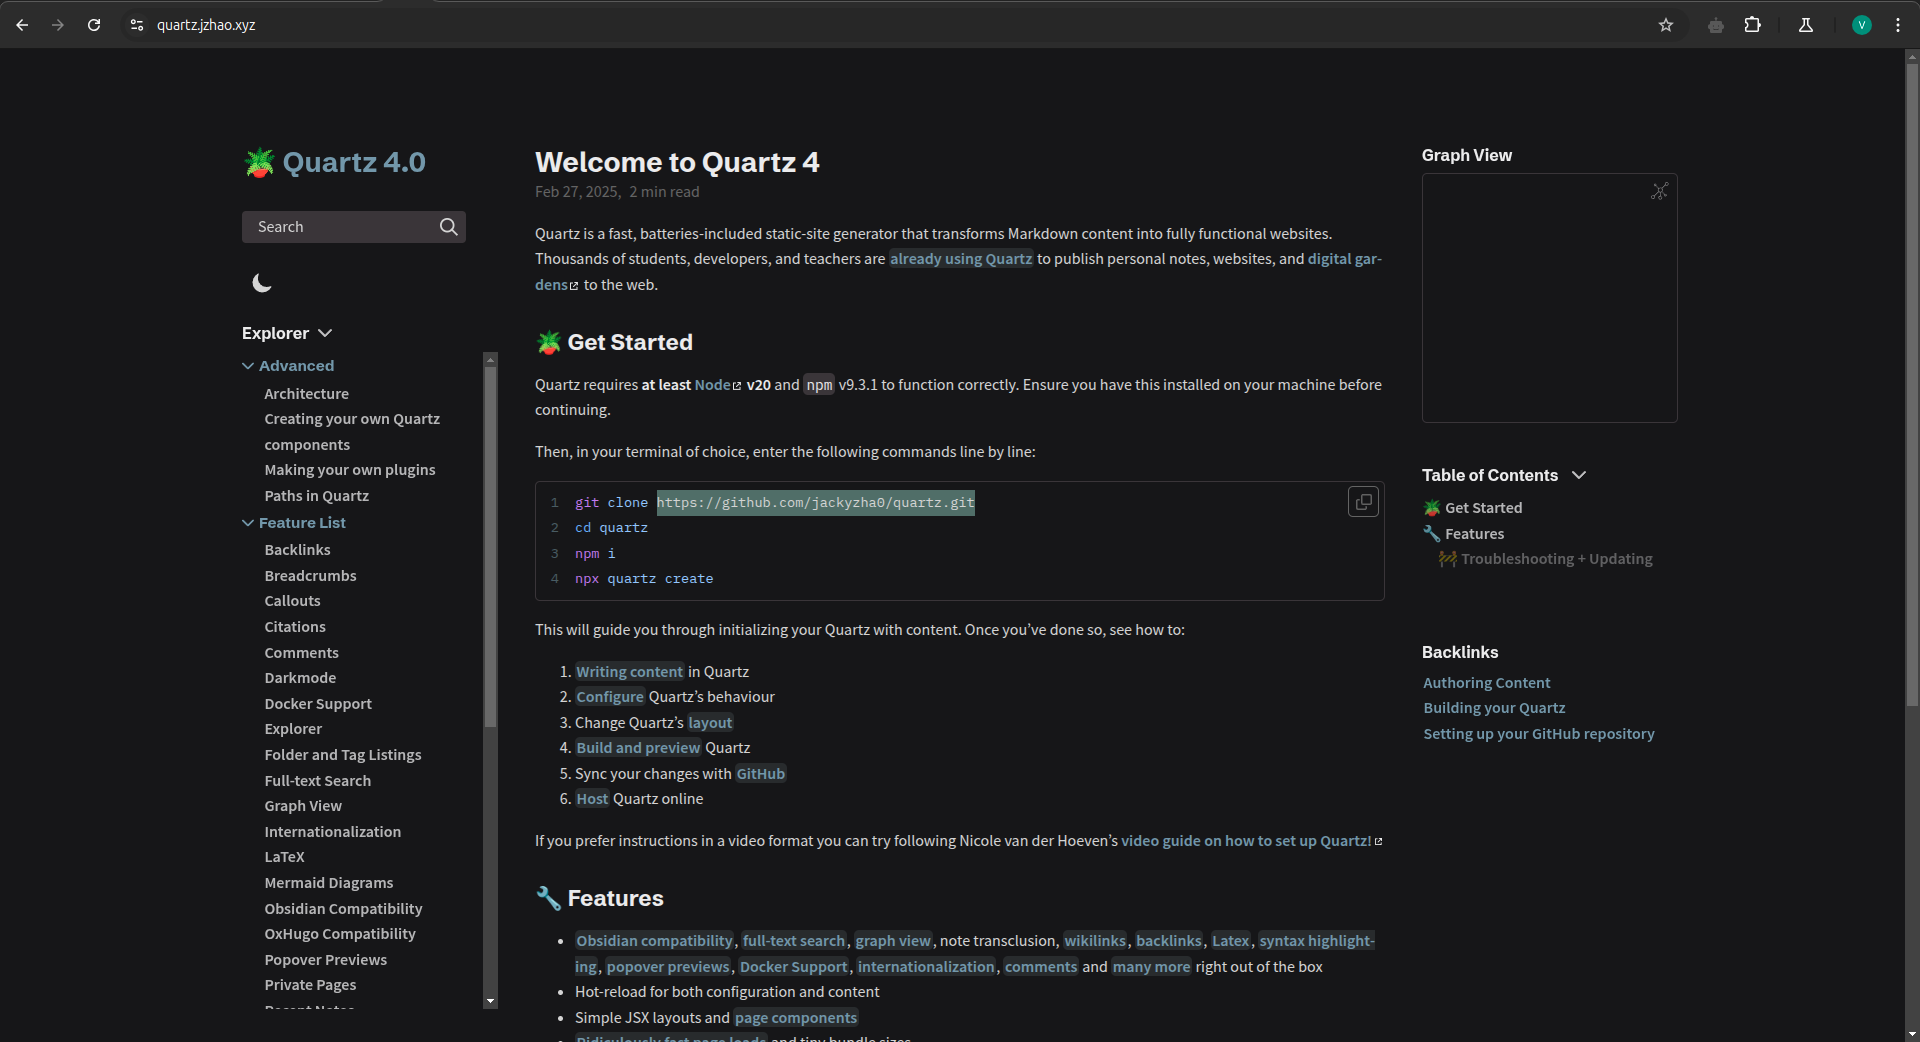Open the Chrome three-dot menu
The height and width of the screenshot is (1042, 1920).
tap(1898, 25)
